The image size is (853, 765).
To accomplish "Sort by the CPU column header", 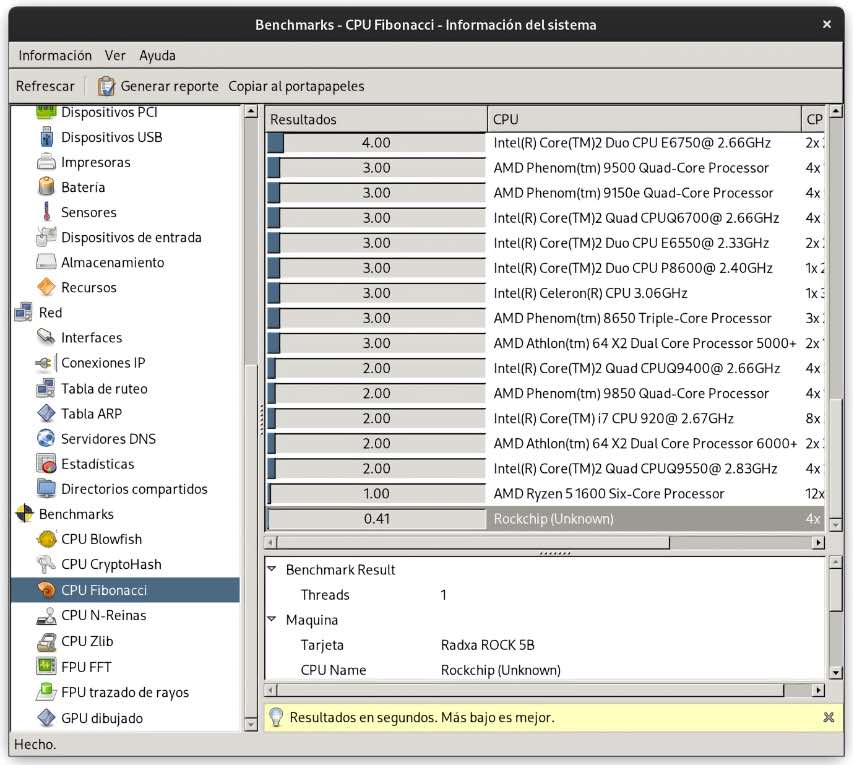I will pos(644,119).
